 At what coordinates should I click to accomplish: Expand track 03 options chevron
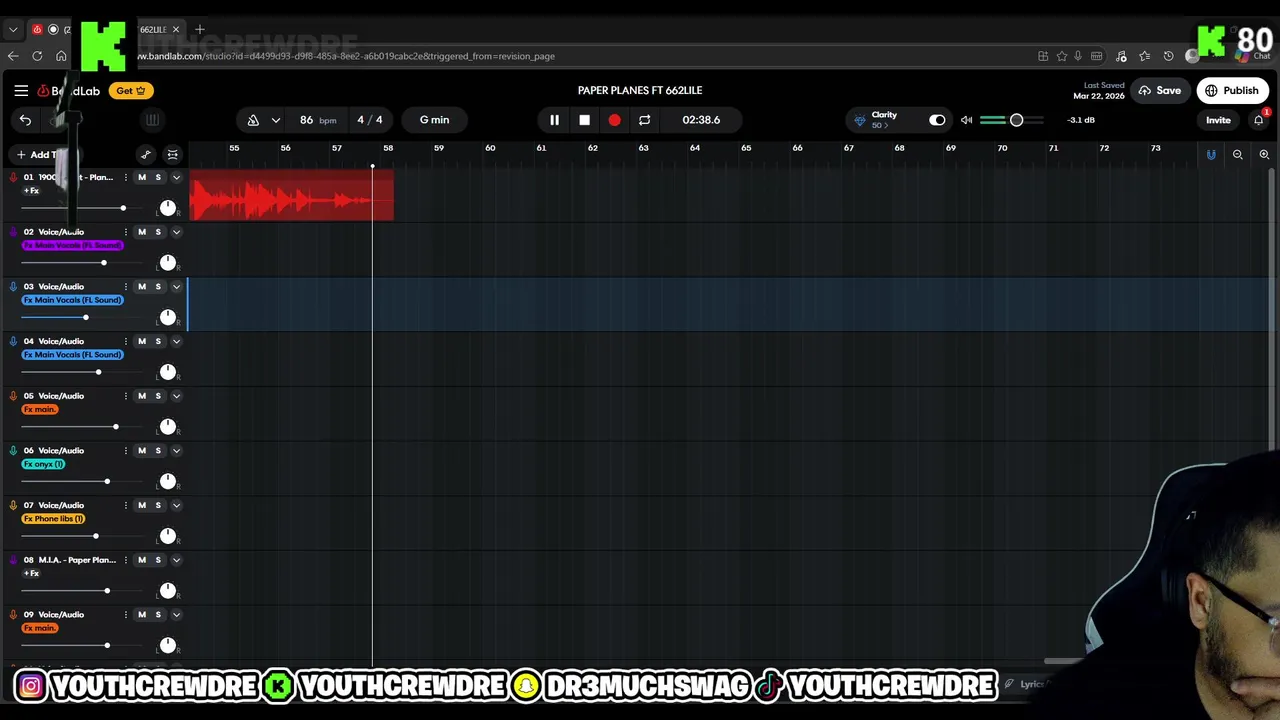point(176,287)
